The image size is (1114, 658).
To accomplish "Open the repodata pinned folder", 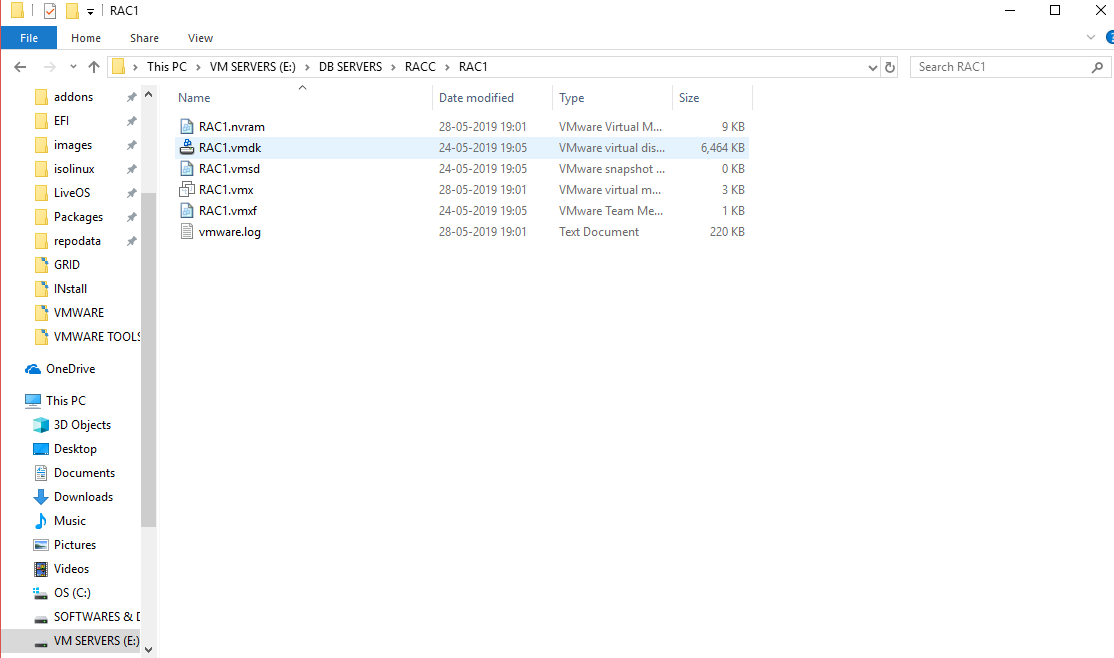I will click(x=77, y=241).
